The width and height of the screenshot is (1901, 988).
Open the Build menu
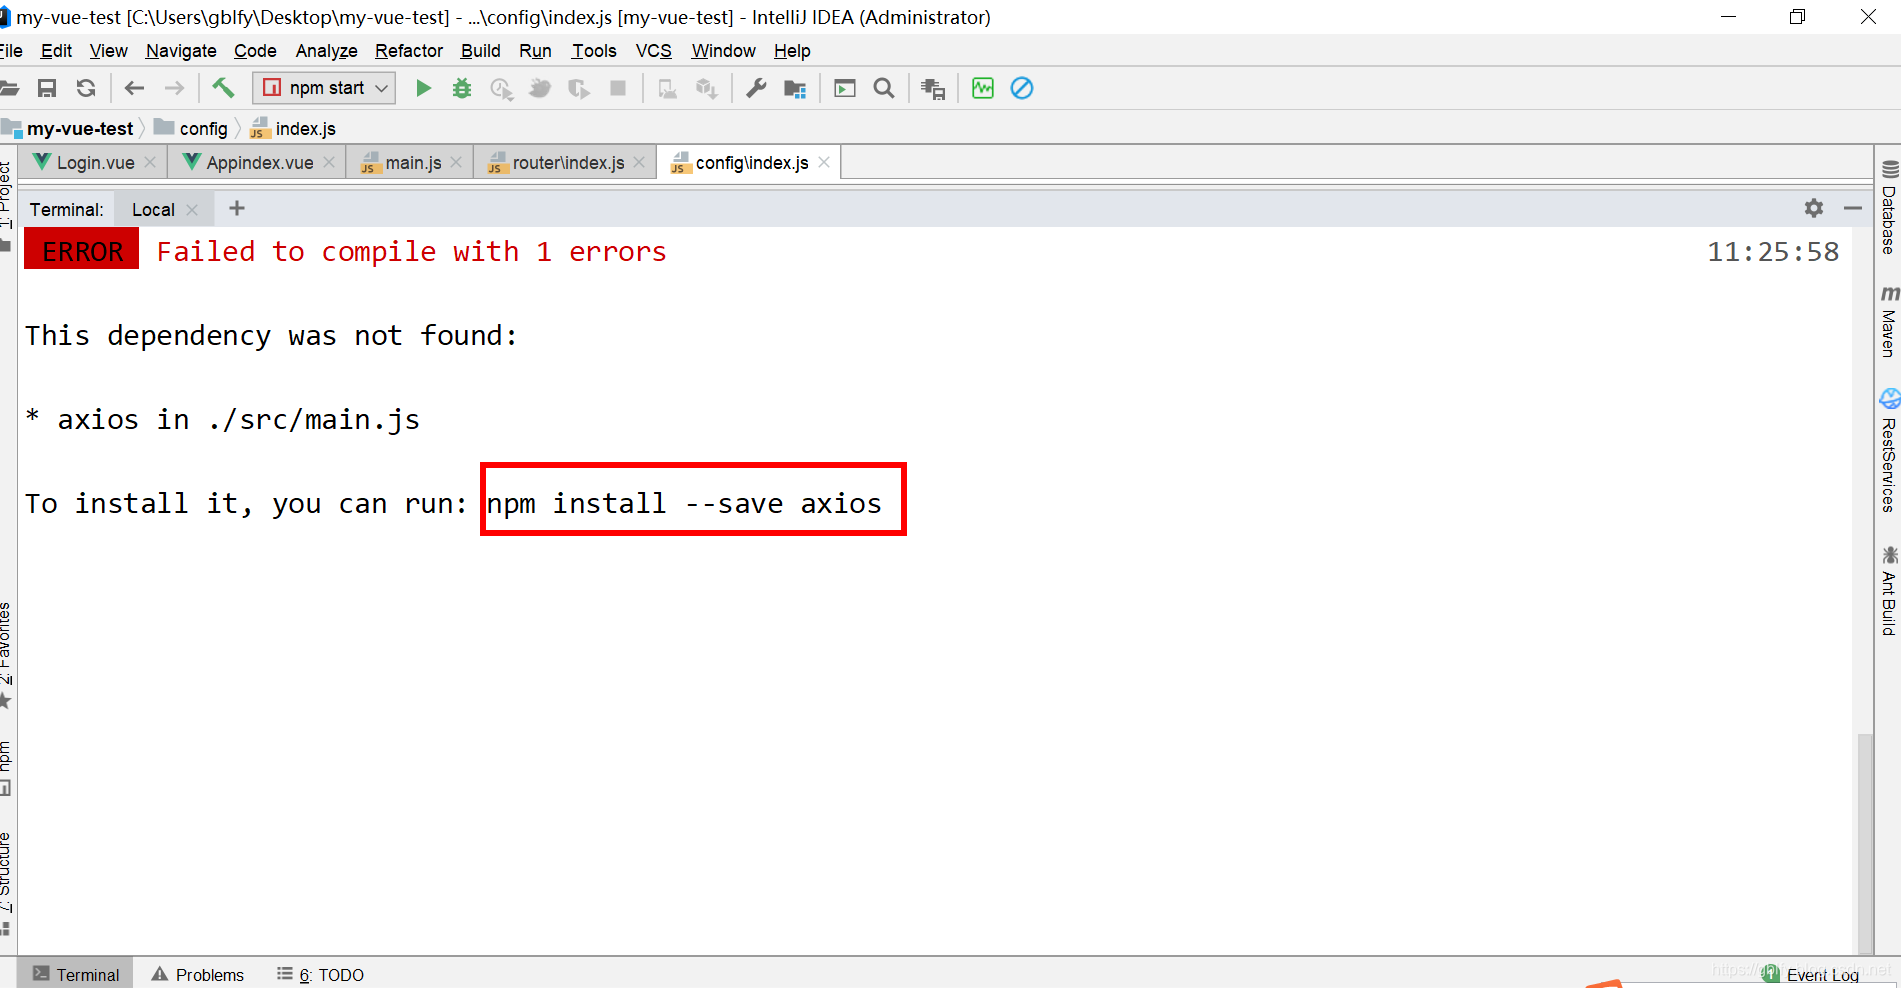coord(480,51)
